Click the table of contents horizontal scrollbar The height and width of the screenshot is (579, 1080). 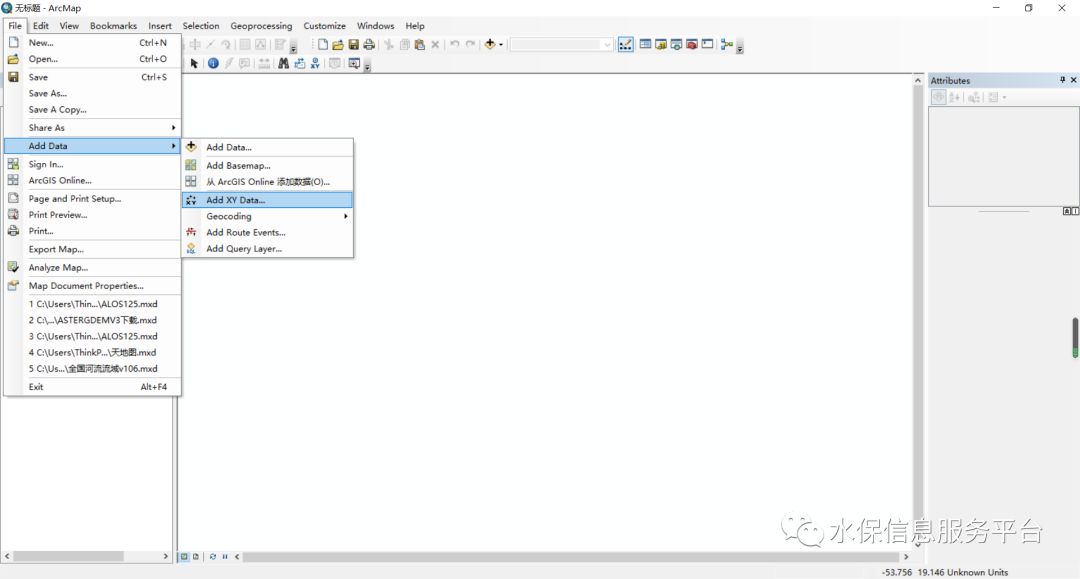pos(68,556)
